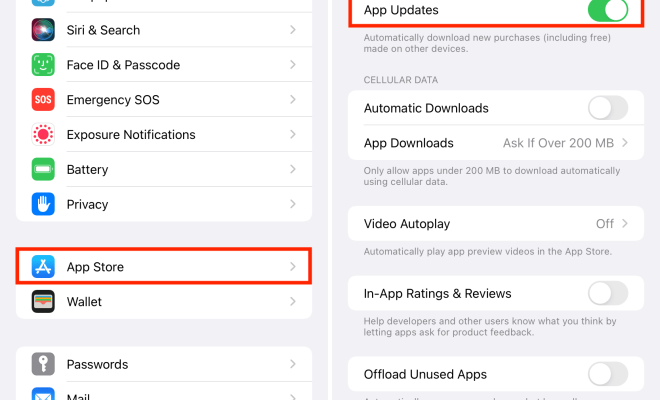Tap 'Automatically download new purchases' description
The width and height of the screenshot is (660, 400).
tap(487, 43)
